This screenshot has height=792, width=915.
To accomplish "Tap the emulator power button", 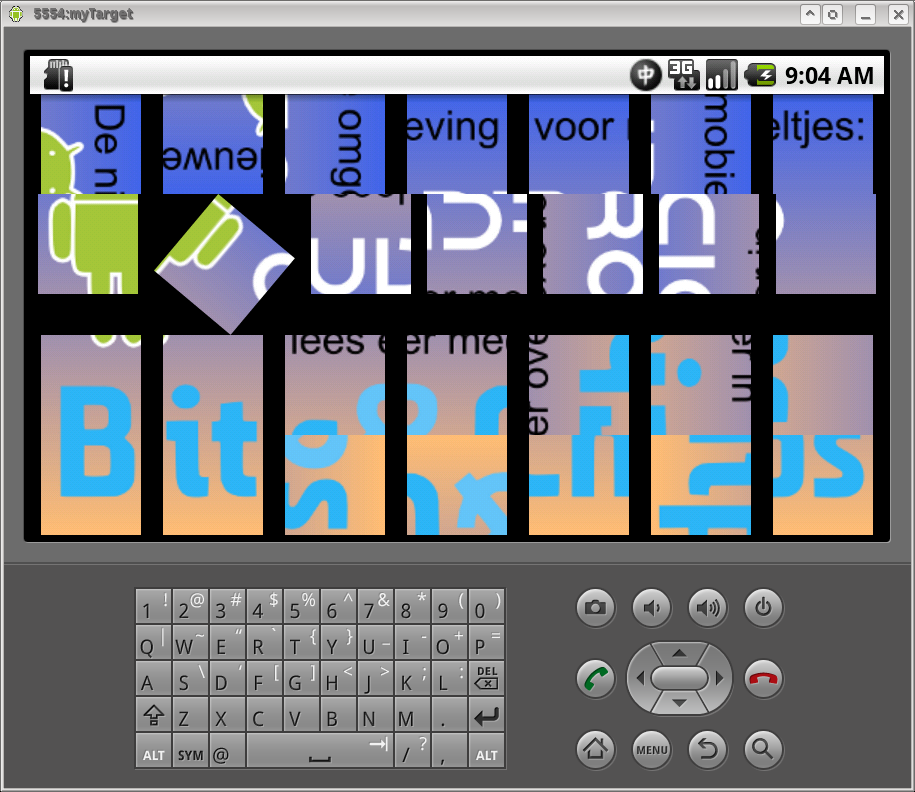I will pos(763,608).
